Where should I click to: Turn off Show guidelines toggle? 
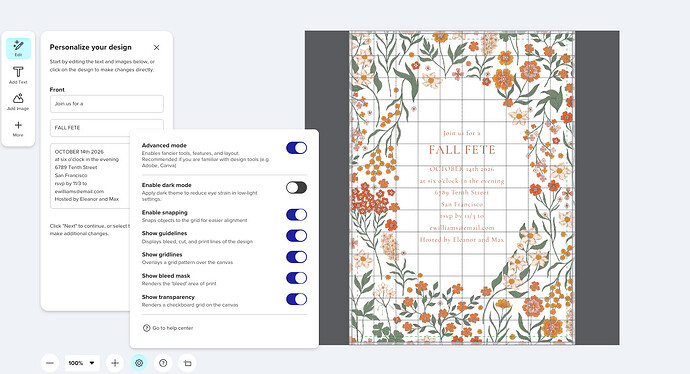click(296, 236)
